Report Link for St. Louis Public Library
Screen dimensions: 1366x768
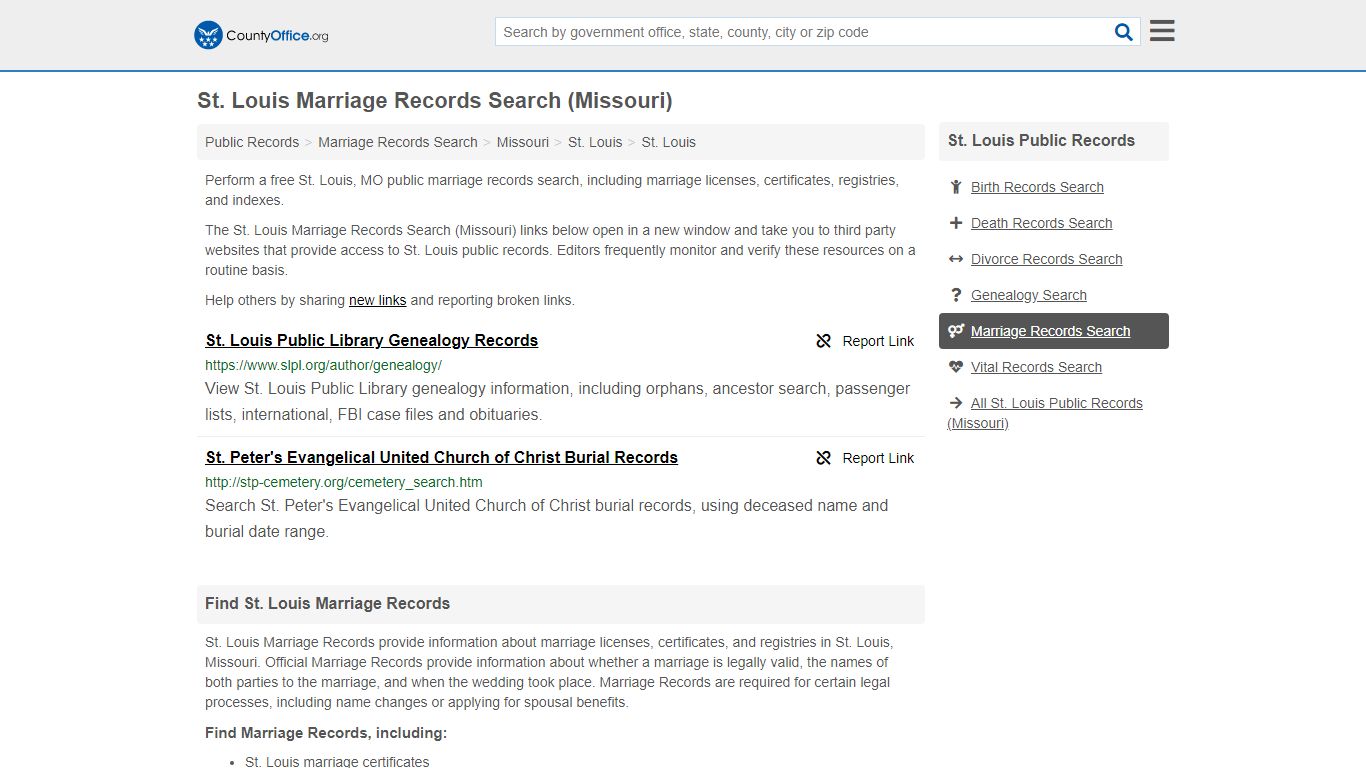point(865,341)
